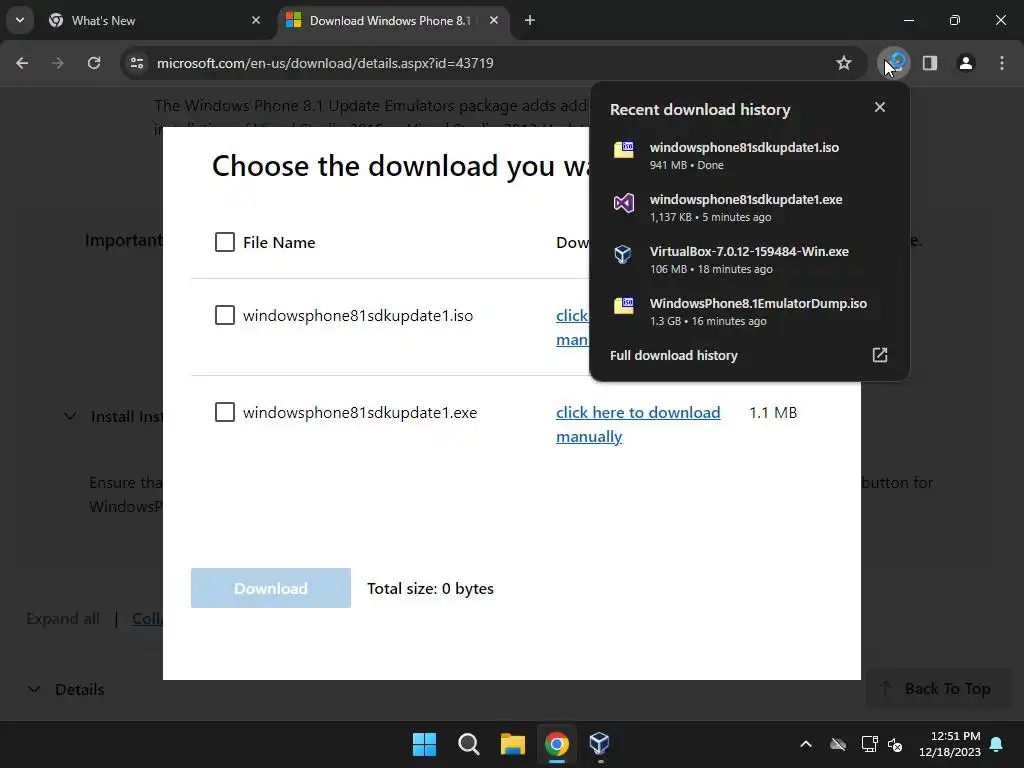Switch to the What's New tab
The width and height of the screenshot is (1024, 768).
point(155,20)
